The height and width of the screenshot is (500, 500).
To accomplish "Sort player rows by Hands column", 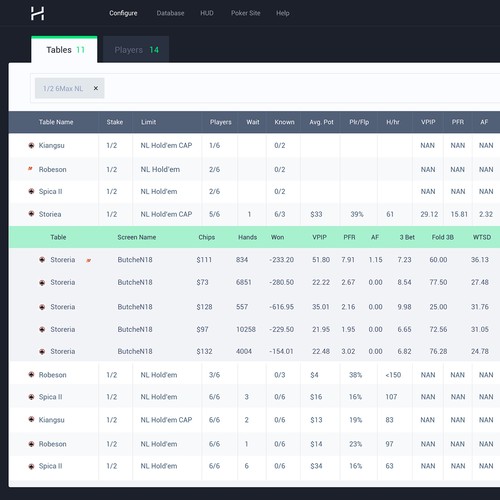I will pos(247,237).
